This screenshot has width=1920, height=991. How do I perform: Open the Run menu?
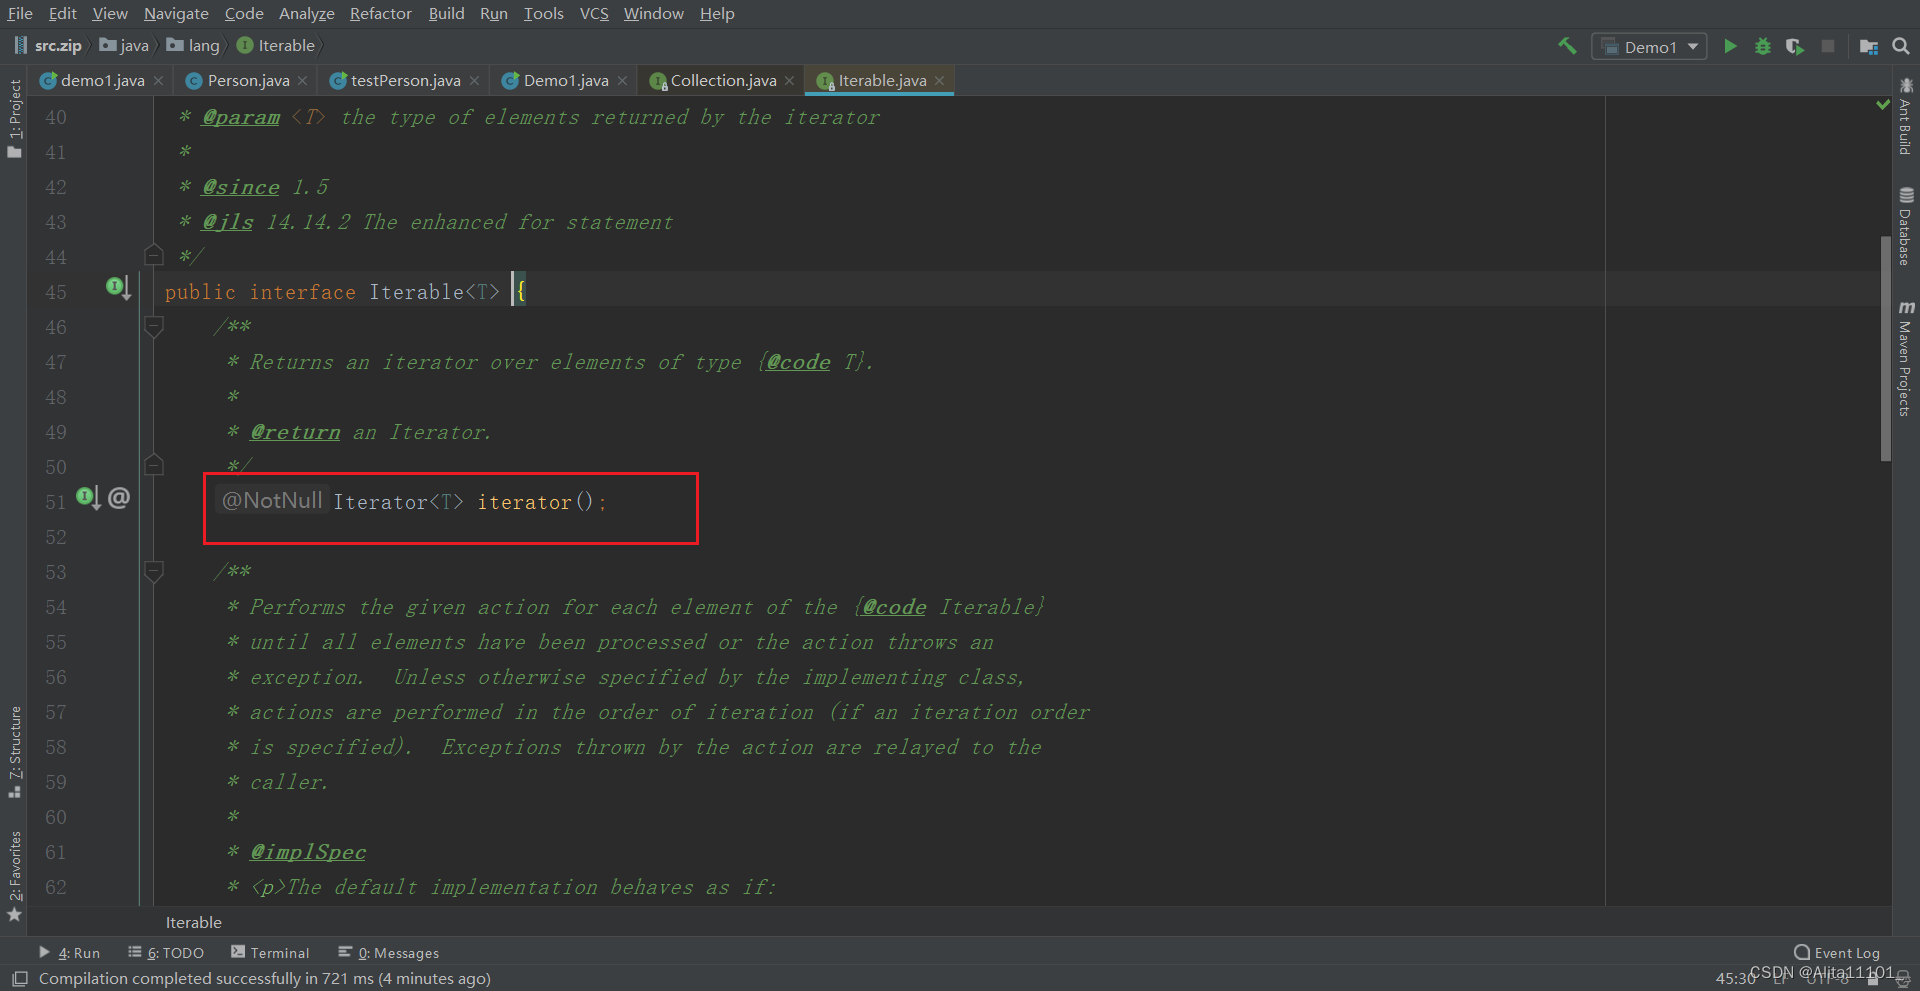click(493, 13)
